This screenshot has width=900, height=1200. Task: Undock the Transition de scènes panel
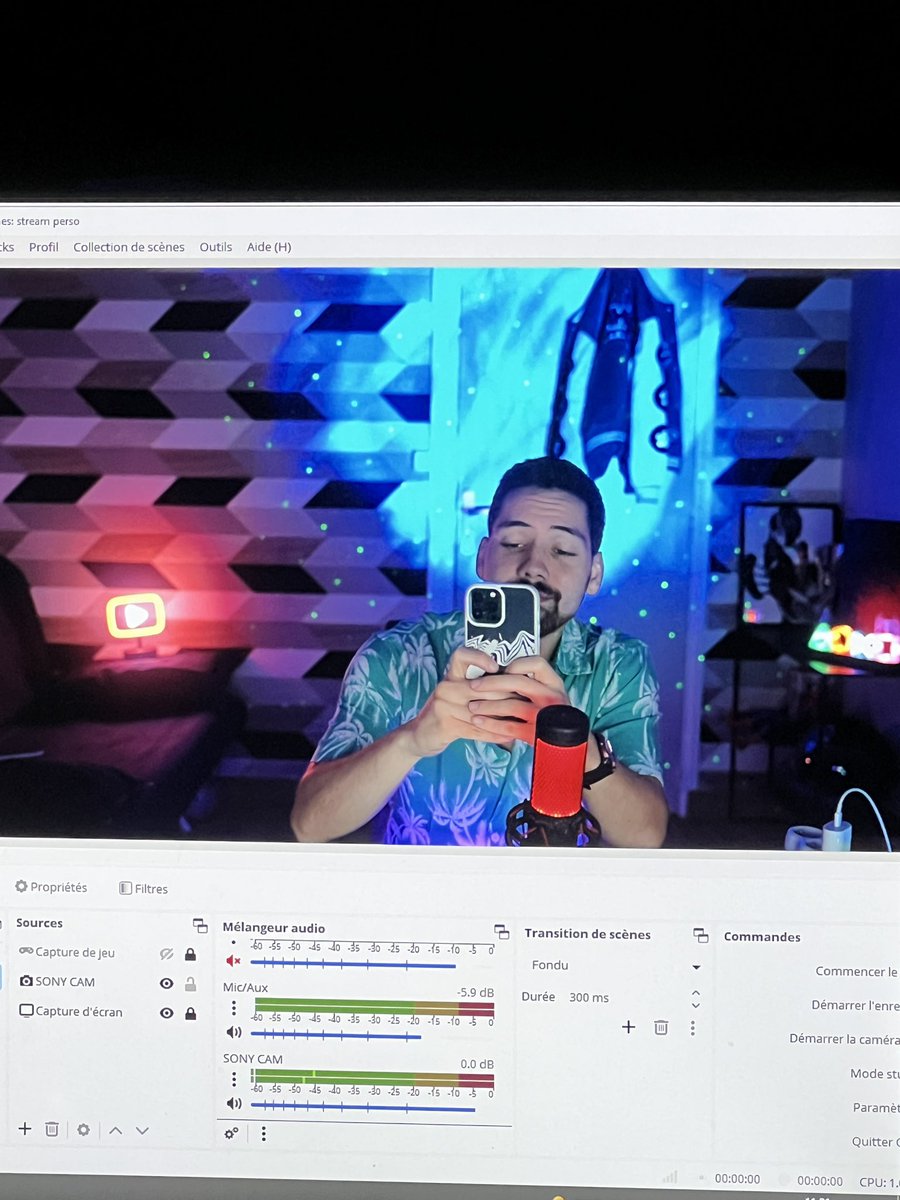[701, 935]
